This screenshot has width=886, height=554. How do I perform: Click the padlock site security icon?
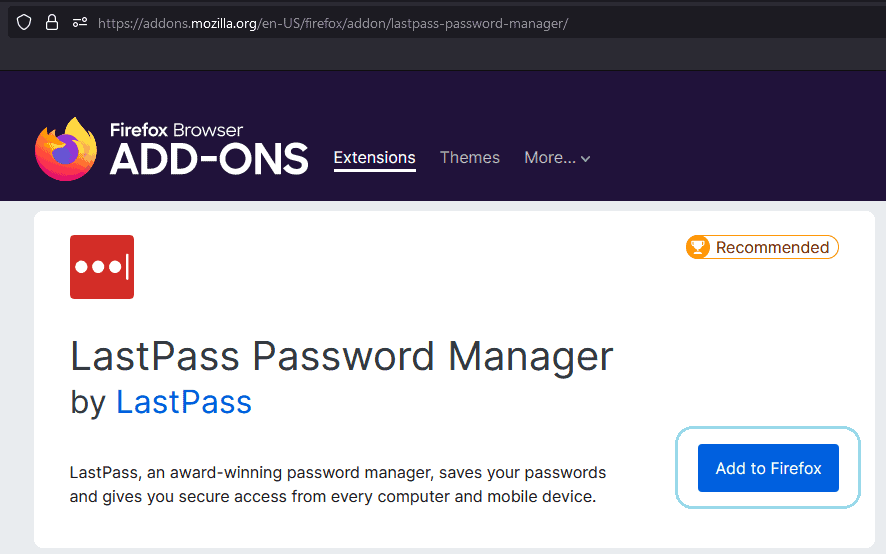coord(52,23)
